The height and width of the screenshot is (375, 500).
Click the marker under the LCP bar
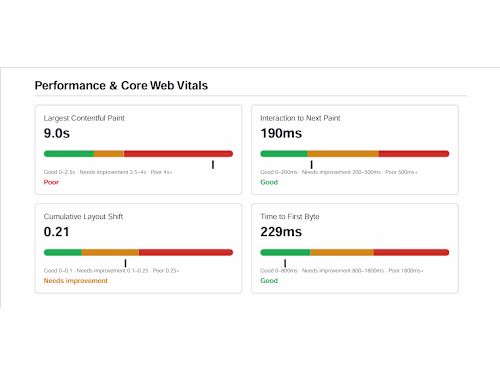point(213,165)
